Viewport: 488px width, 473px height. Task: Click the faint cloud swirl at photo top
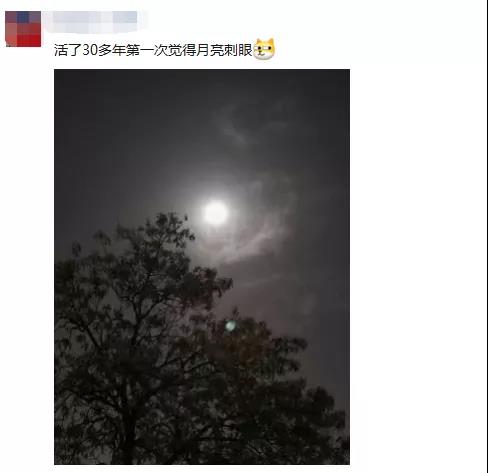(x=243, y=125)
